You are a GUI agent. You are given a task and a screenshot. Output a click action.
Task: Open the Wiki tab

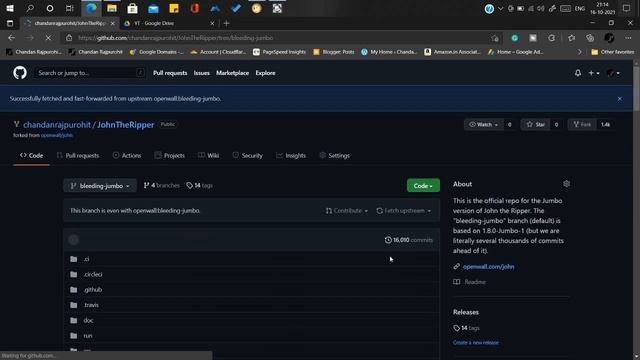point(209,156)
